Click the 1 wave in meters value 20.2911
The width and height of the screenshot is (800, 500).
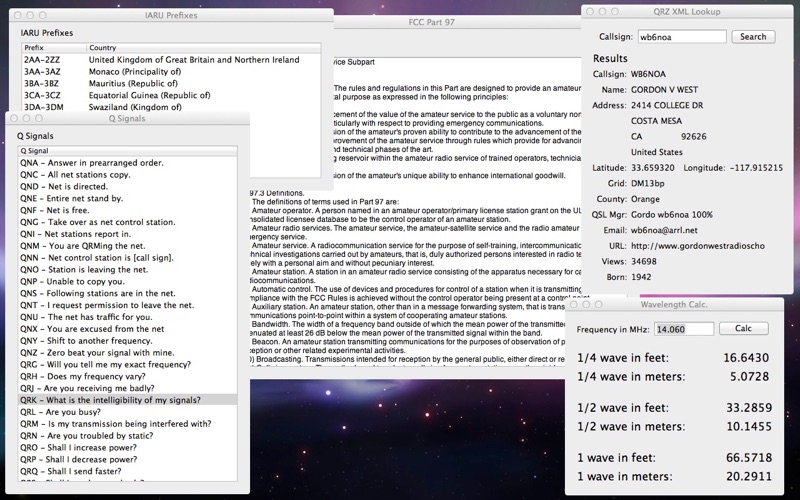point(748,477)
